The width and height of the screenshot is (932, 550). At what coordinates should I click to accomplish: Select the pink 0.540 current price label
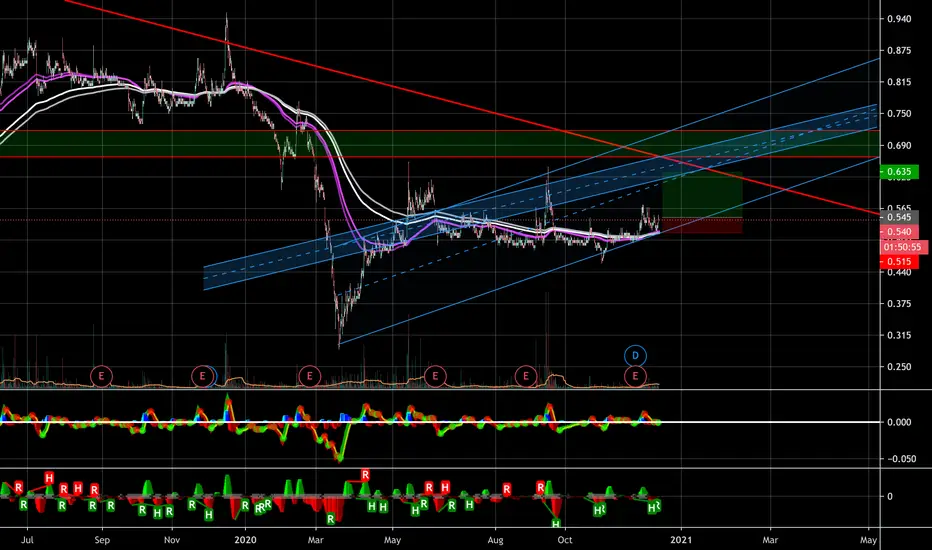pyautogui.click(x=899, y=231)
